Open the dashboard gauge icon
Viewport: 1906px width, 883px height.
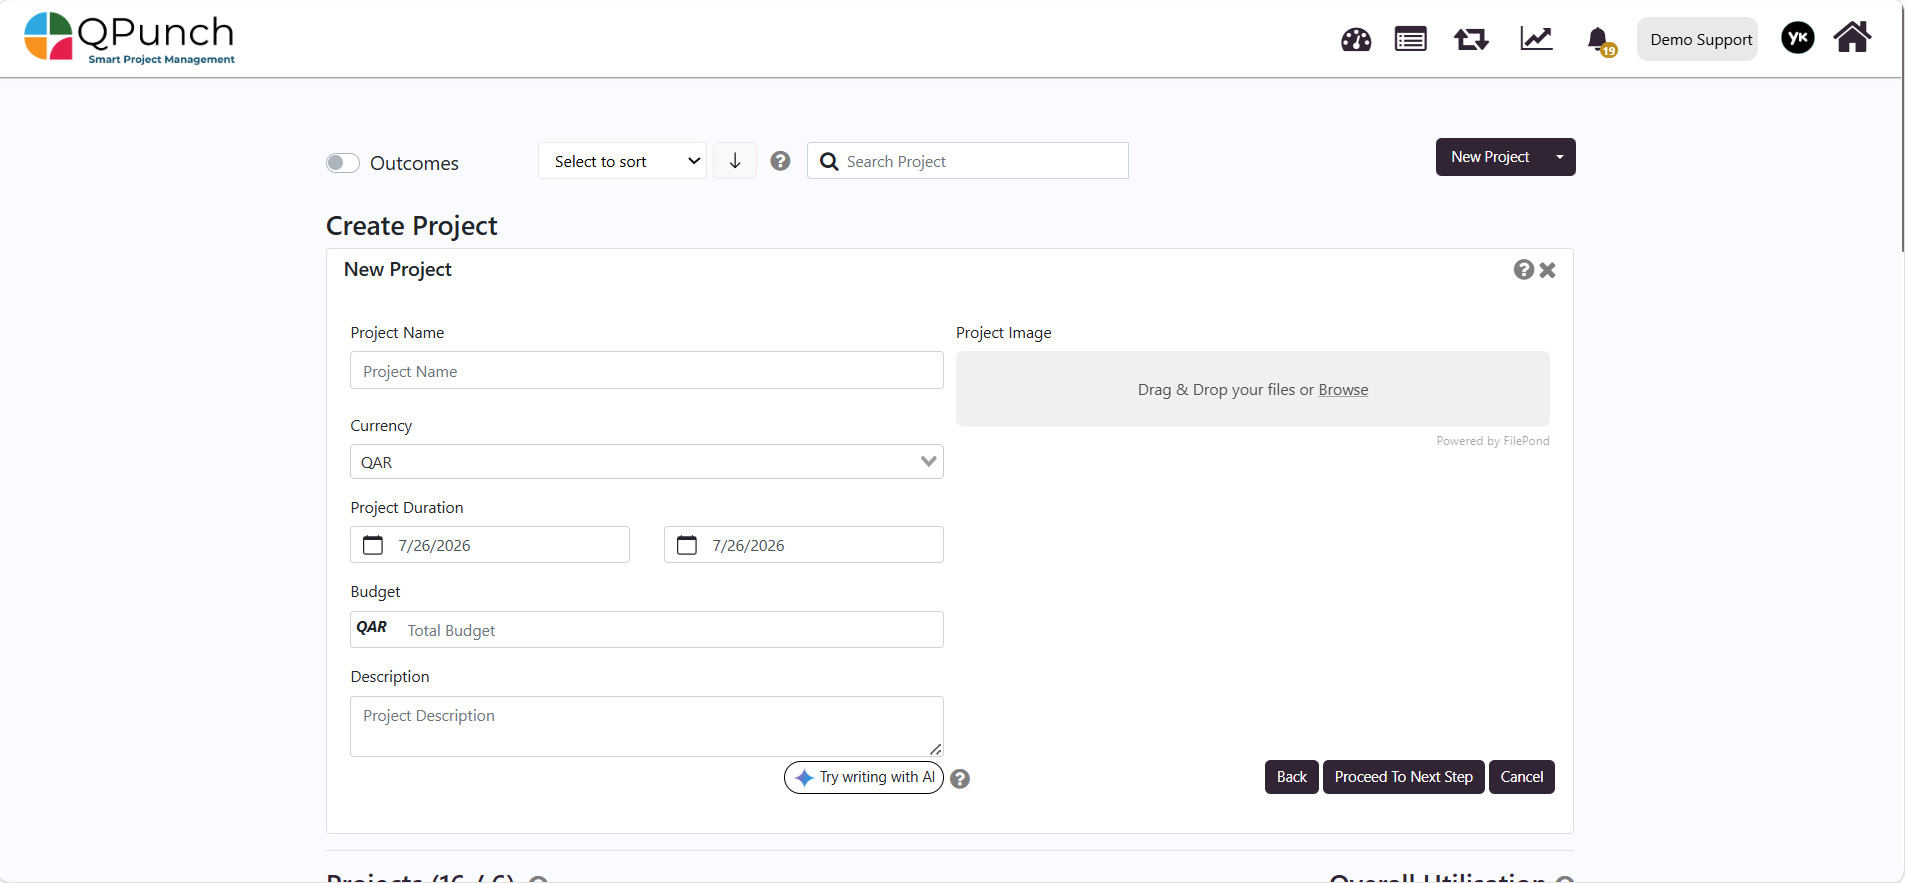point(1356,40)
